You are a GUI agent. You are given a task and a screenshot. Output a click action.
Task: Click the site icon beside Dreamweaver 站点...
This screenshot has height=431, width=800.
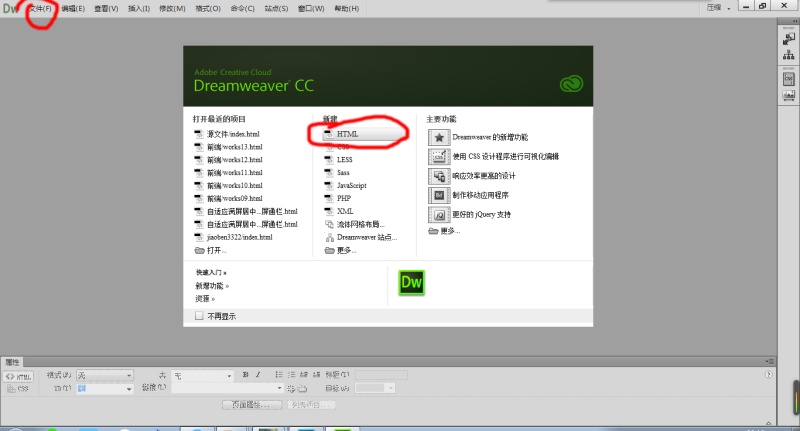pos(329,237)
